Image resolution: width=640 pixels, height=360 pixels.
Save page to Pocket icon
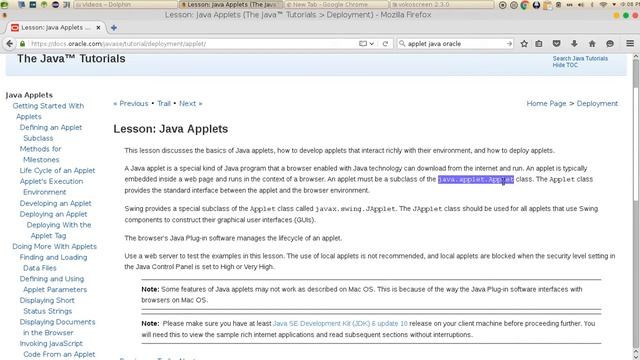[556, 44]
